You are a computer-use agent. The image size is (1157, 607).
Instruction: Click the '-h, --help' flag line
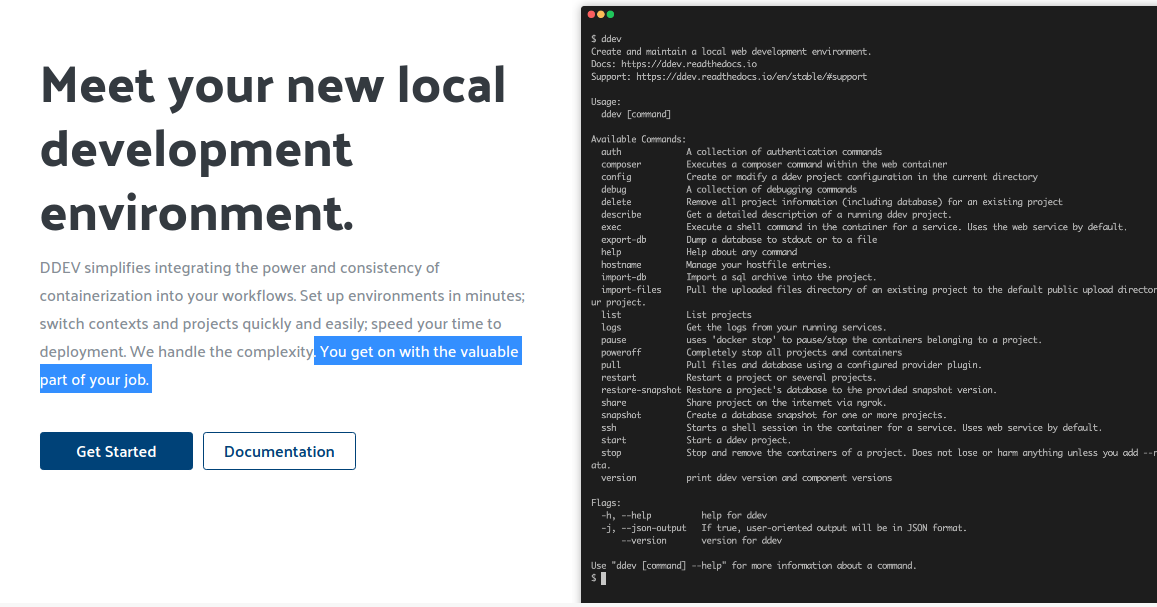684,515
